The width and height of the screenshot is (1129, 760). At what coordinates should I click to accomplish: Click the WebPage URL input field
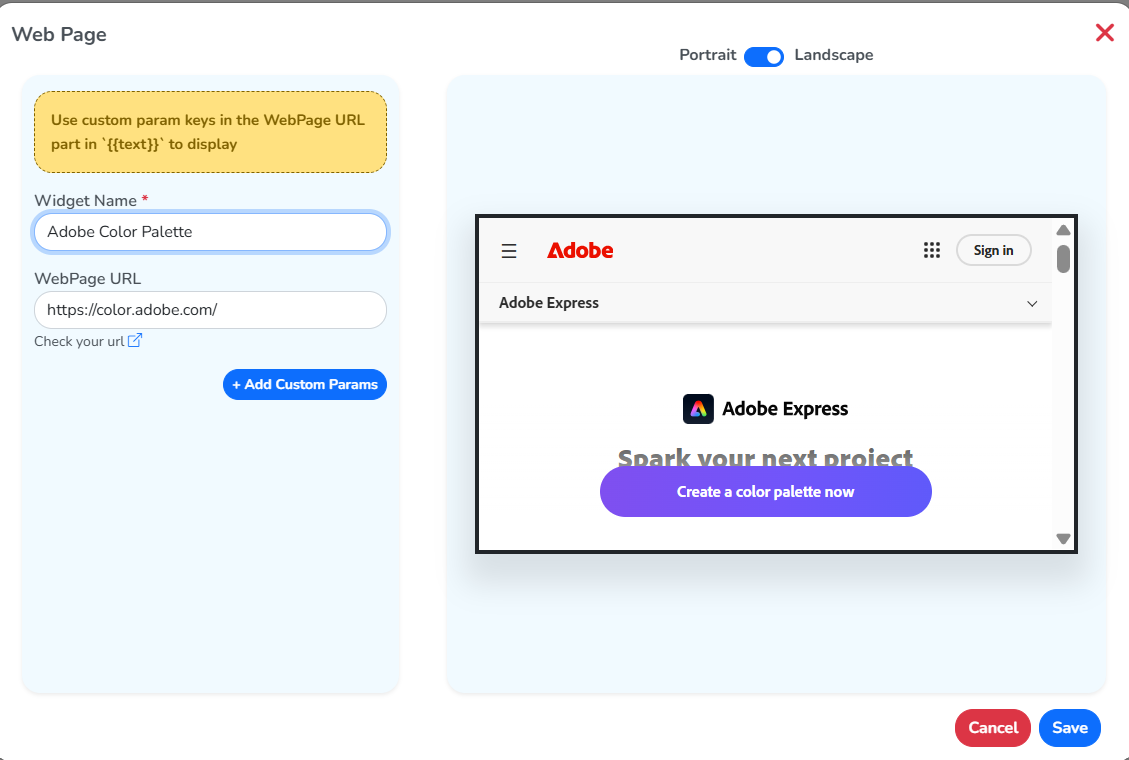(x=210, y=310)
